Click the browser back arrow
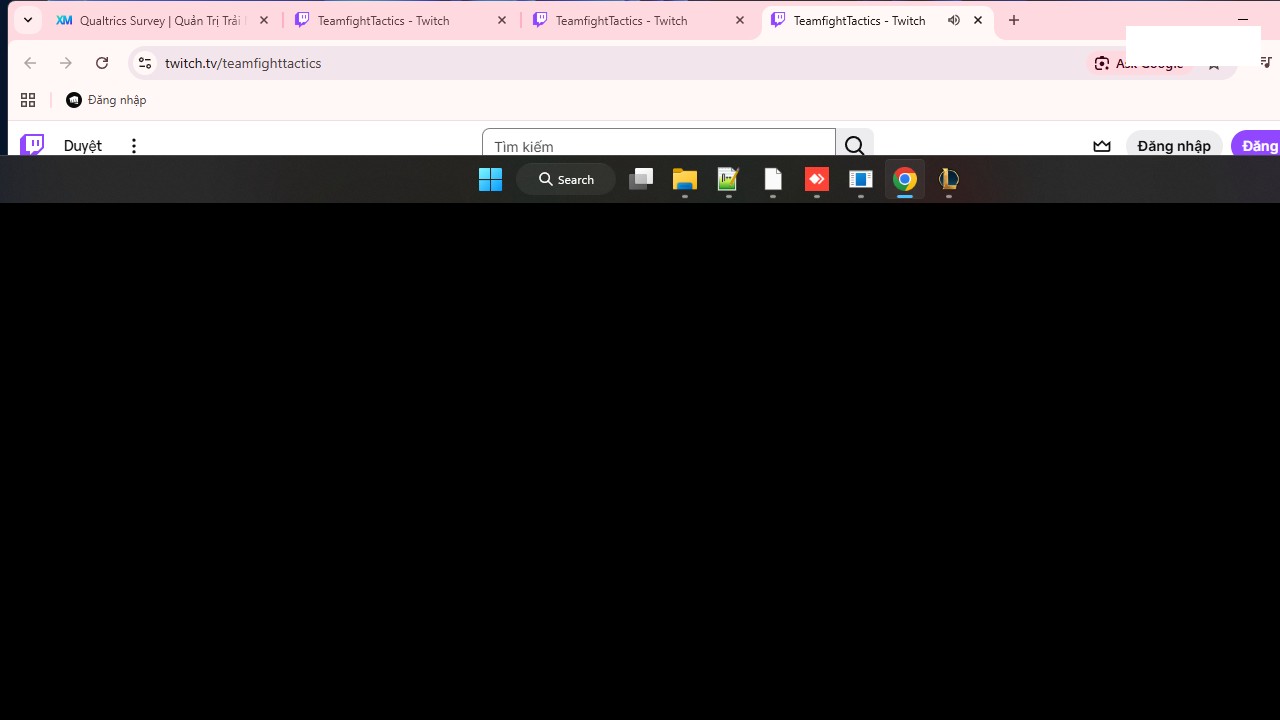The width and height of the screenshot is (1280, 720). [30, 63]
